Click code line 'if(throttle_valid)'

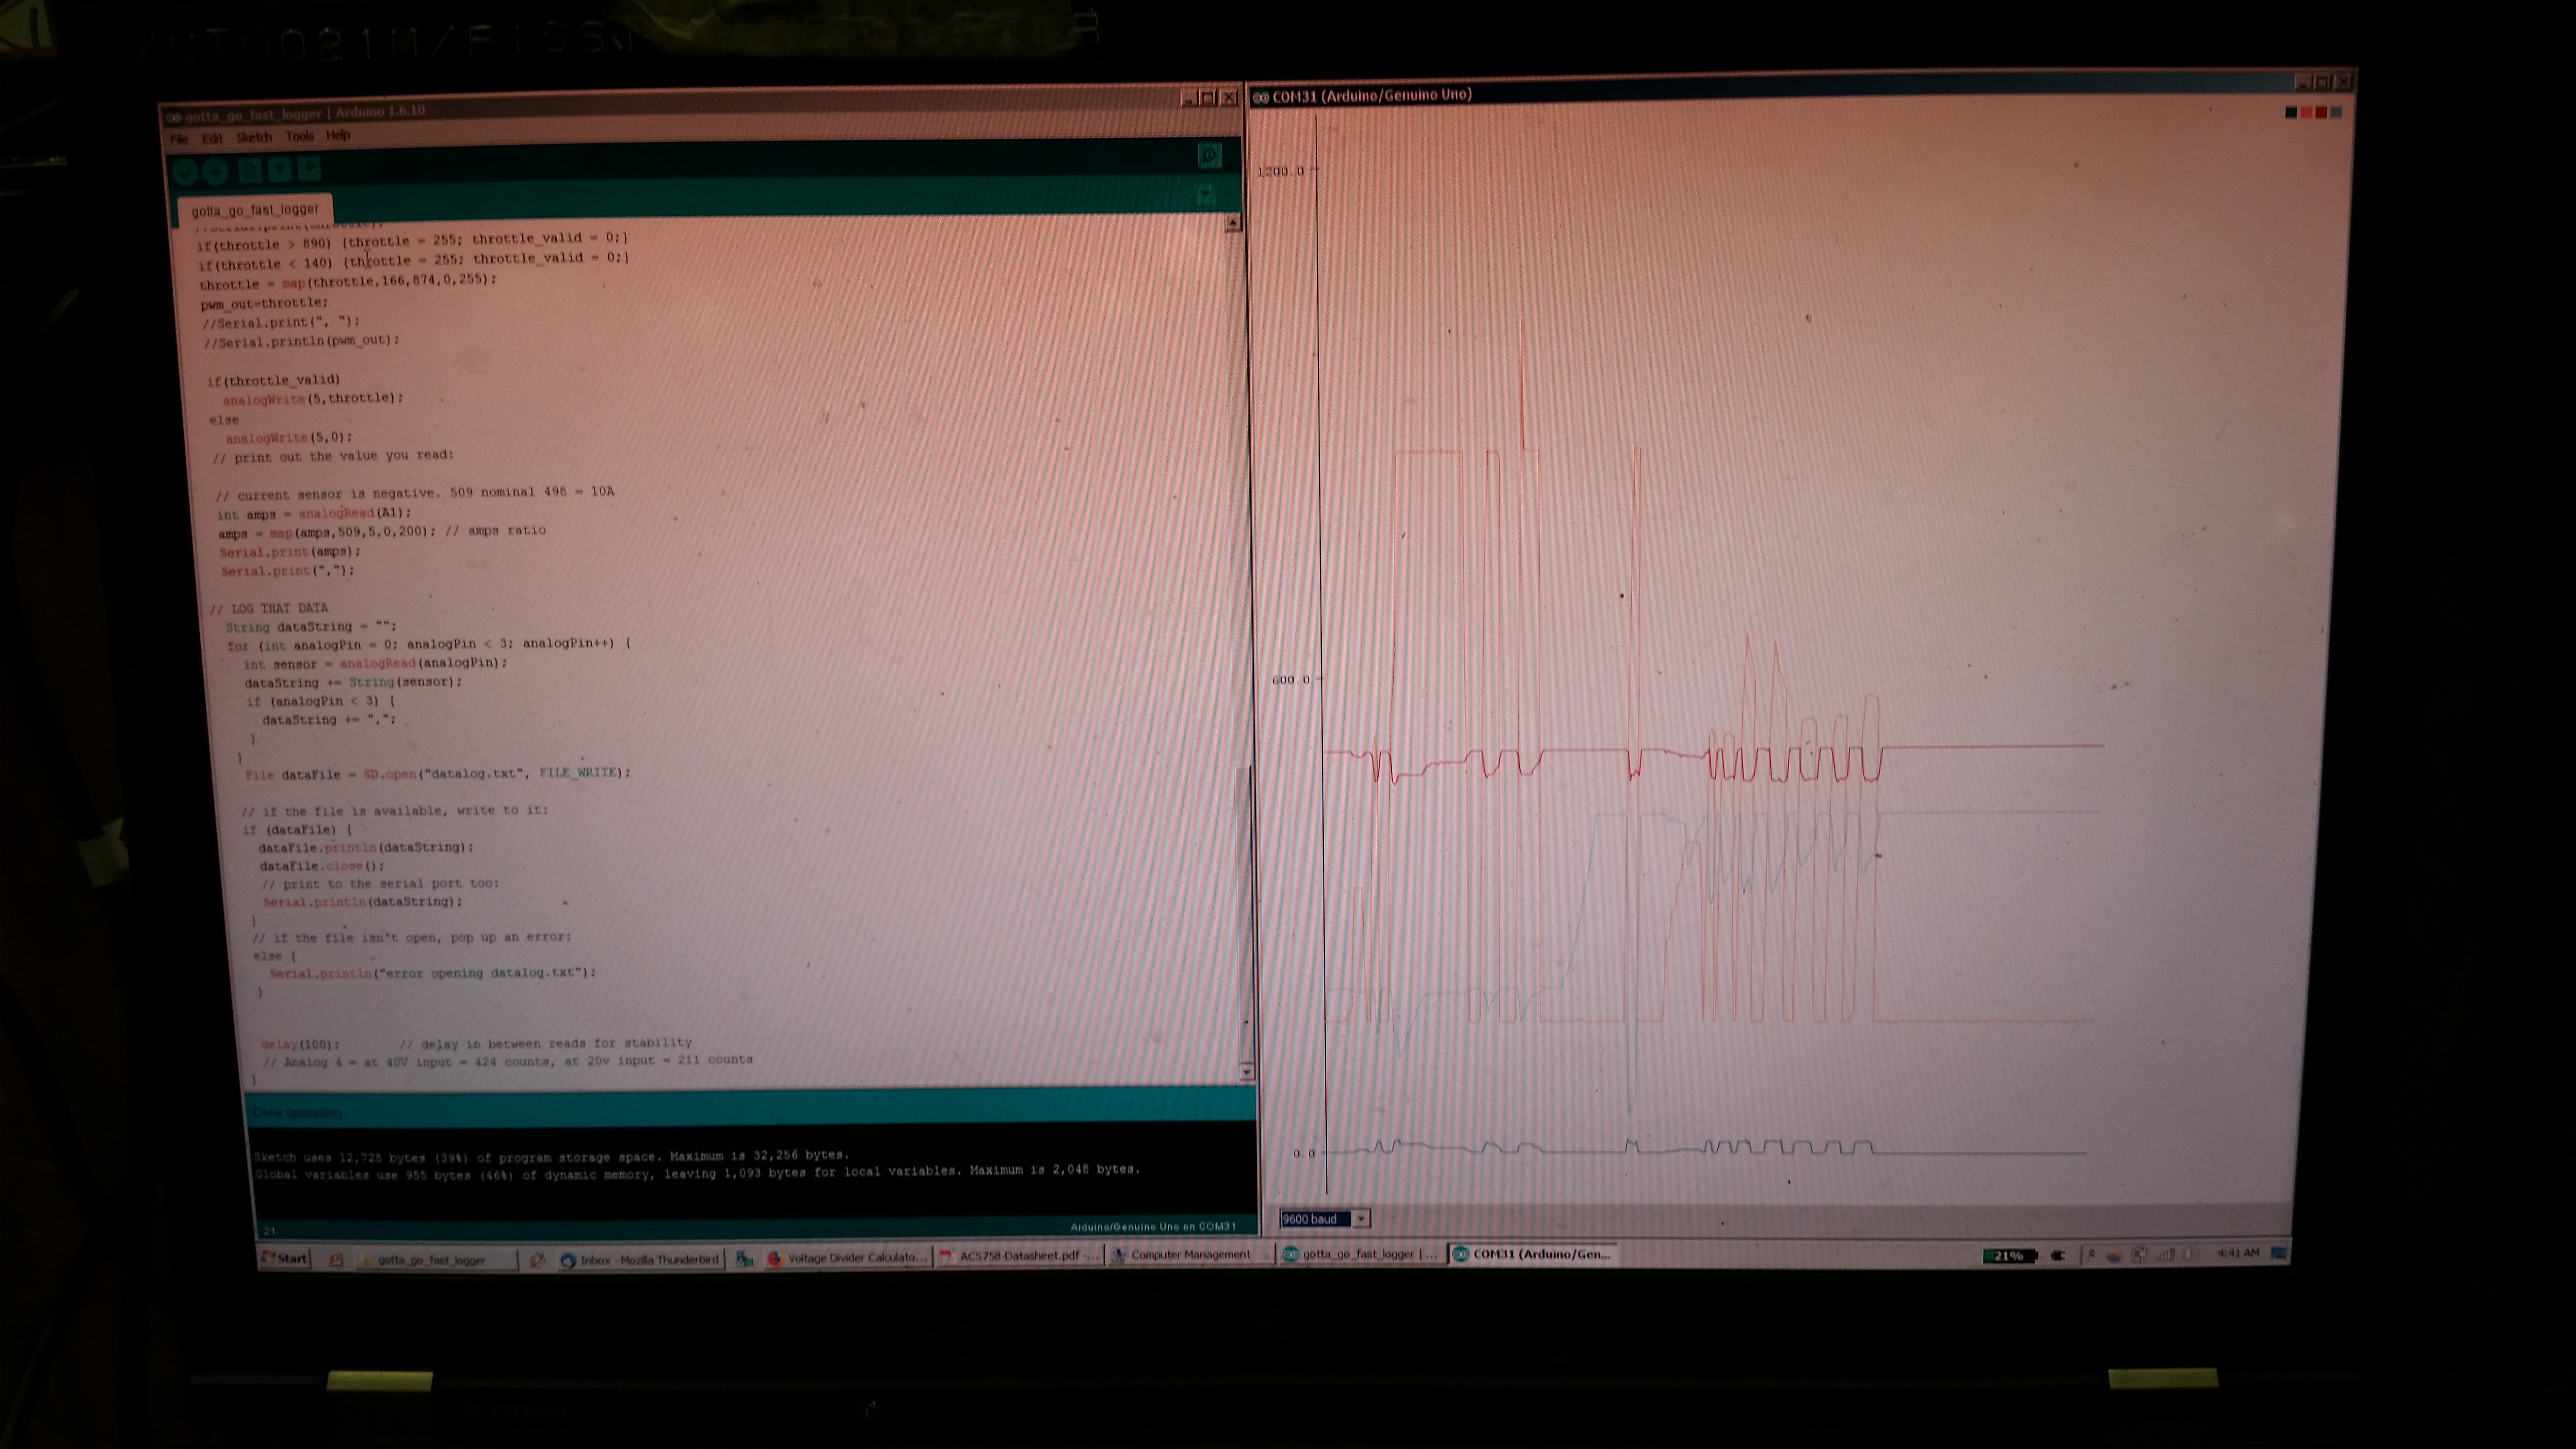click(x=274, y=380)
